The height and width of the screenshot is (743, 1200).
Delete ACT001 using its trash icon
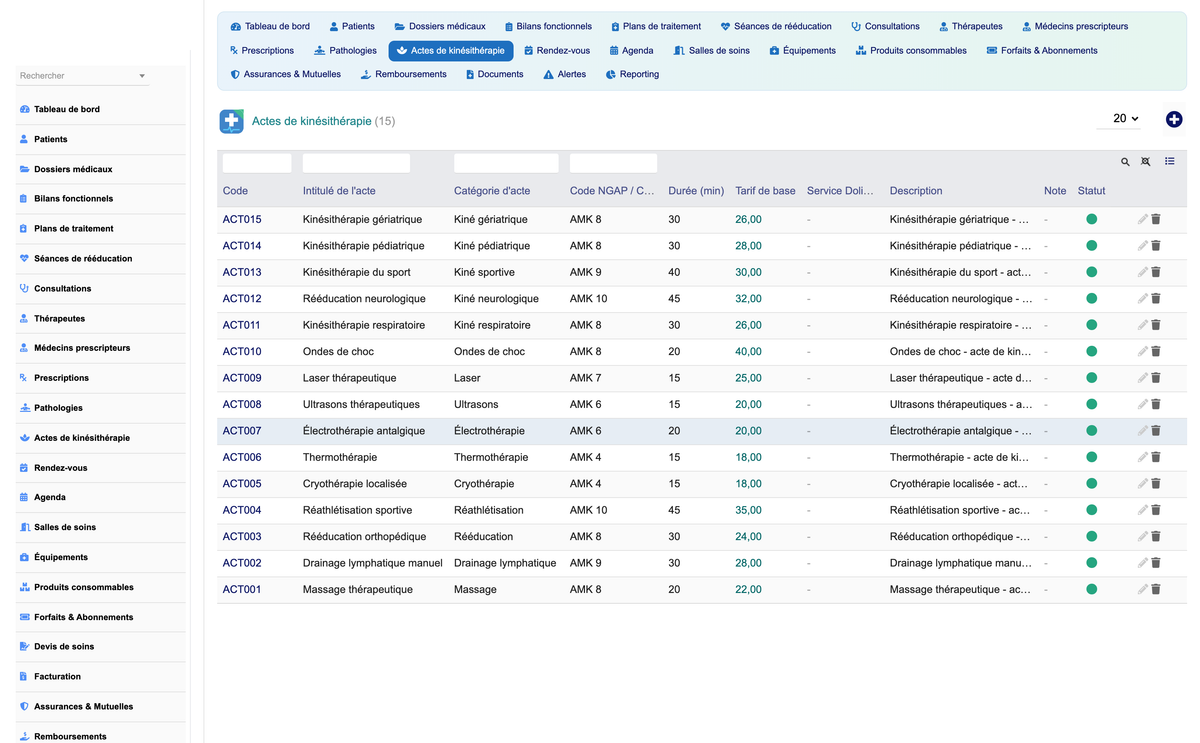pyautogui.click(x=1156, y=589)
